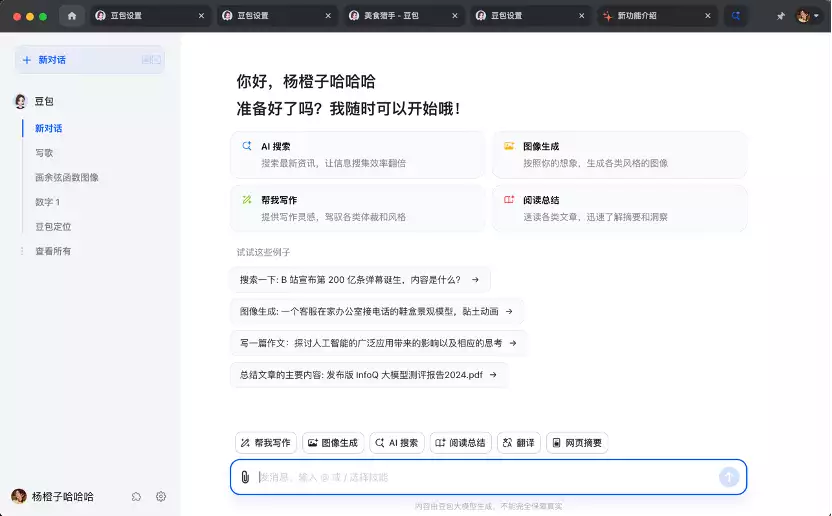
Task: Click the AI 搜索 card magnifier icon
Action: point(247,146)
